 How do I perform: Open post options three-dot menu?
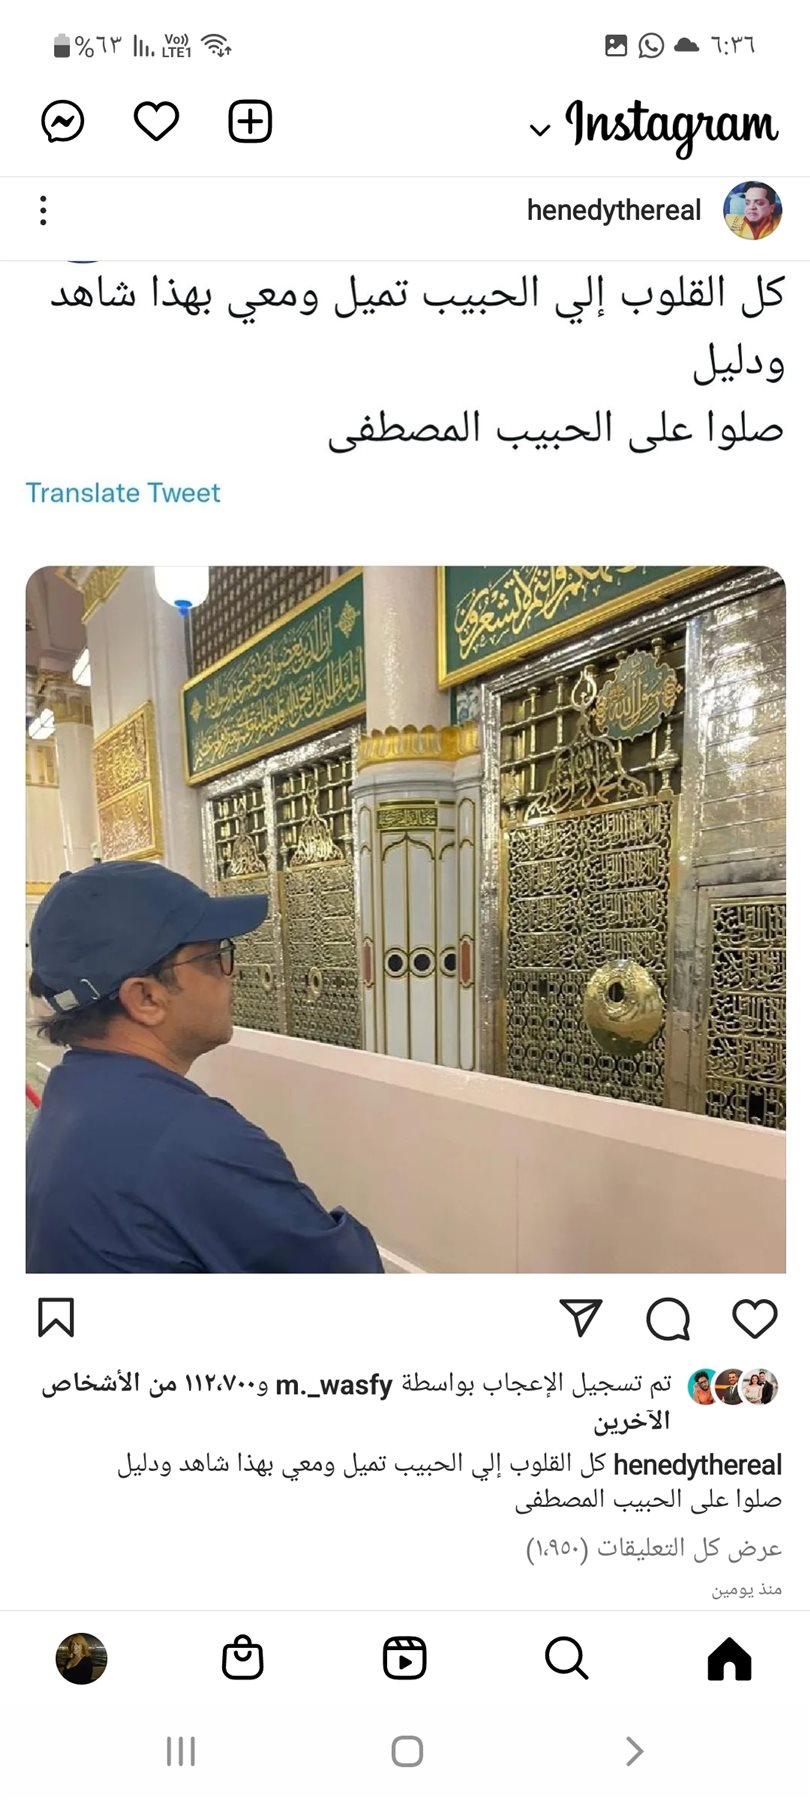[43, 210]
